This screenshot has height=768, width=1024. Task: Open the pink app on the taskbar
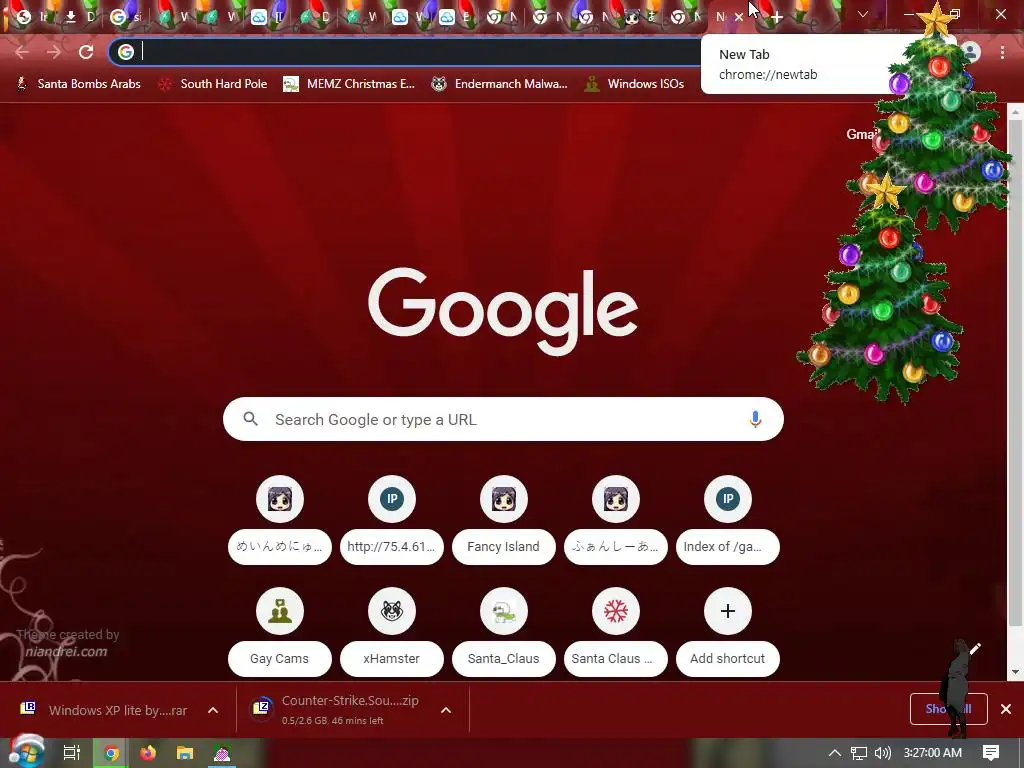222,753
